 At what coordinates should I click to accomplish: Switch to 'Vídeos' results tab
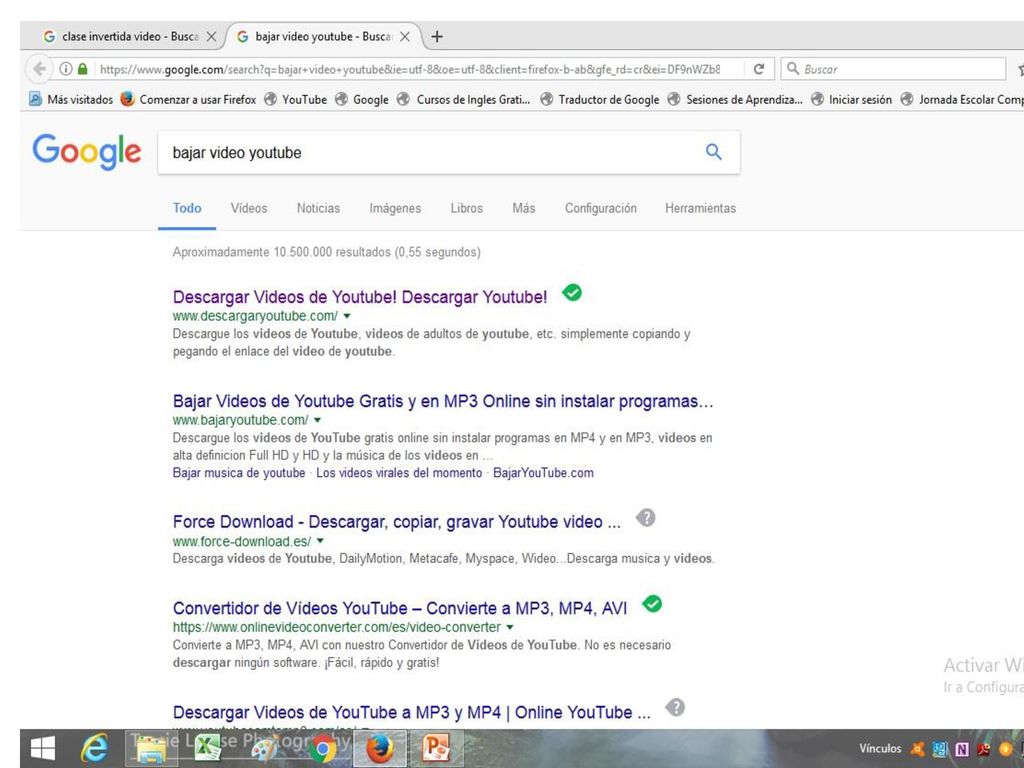click(x=249, y=208)
